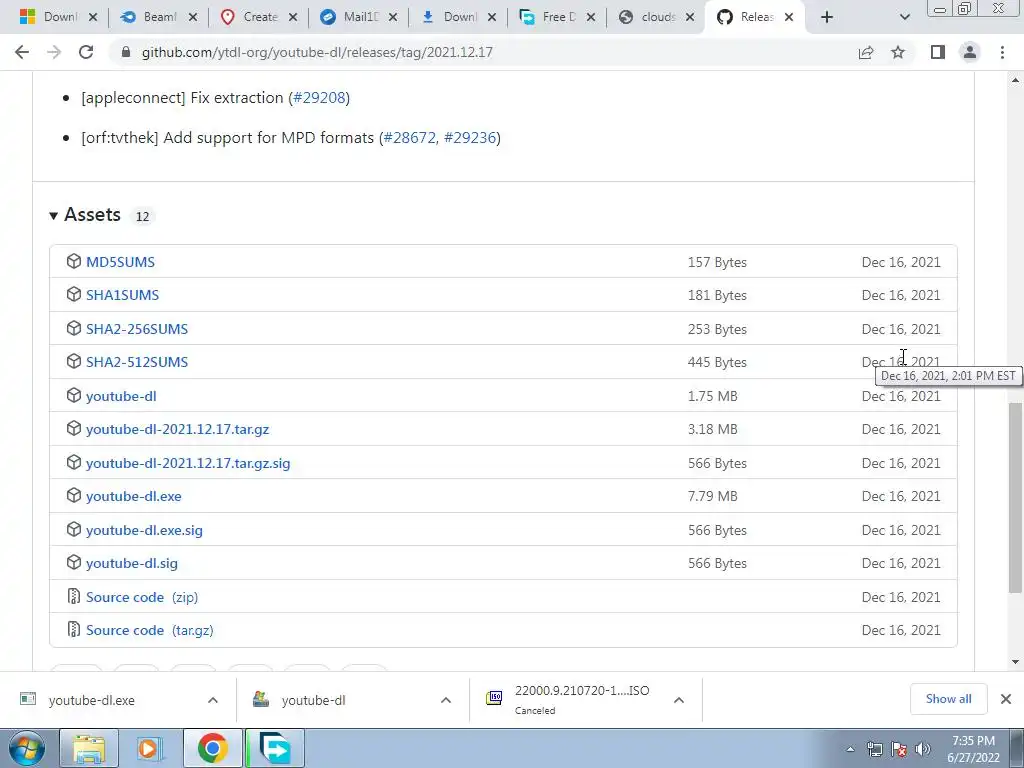Click the share page icon in address bar
Viewport: 1024px width, 768px height.
point(866,52)
